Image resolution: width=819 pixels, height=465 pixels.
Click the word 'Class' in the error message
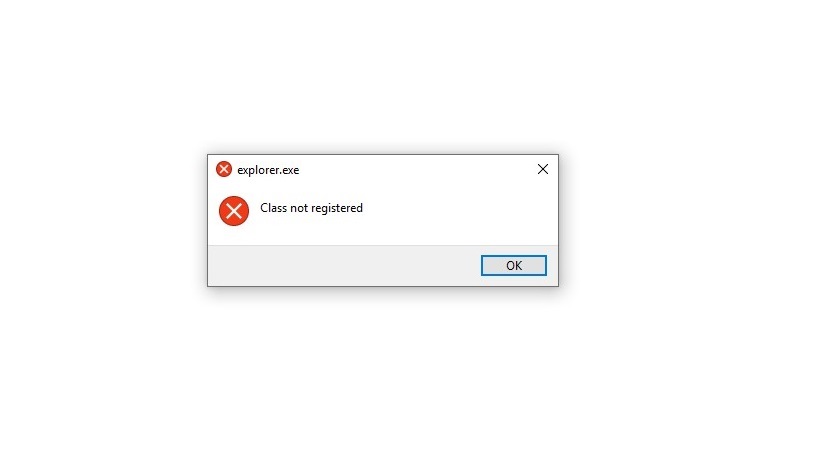(274, 208)
